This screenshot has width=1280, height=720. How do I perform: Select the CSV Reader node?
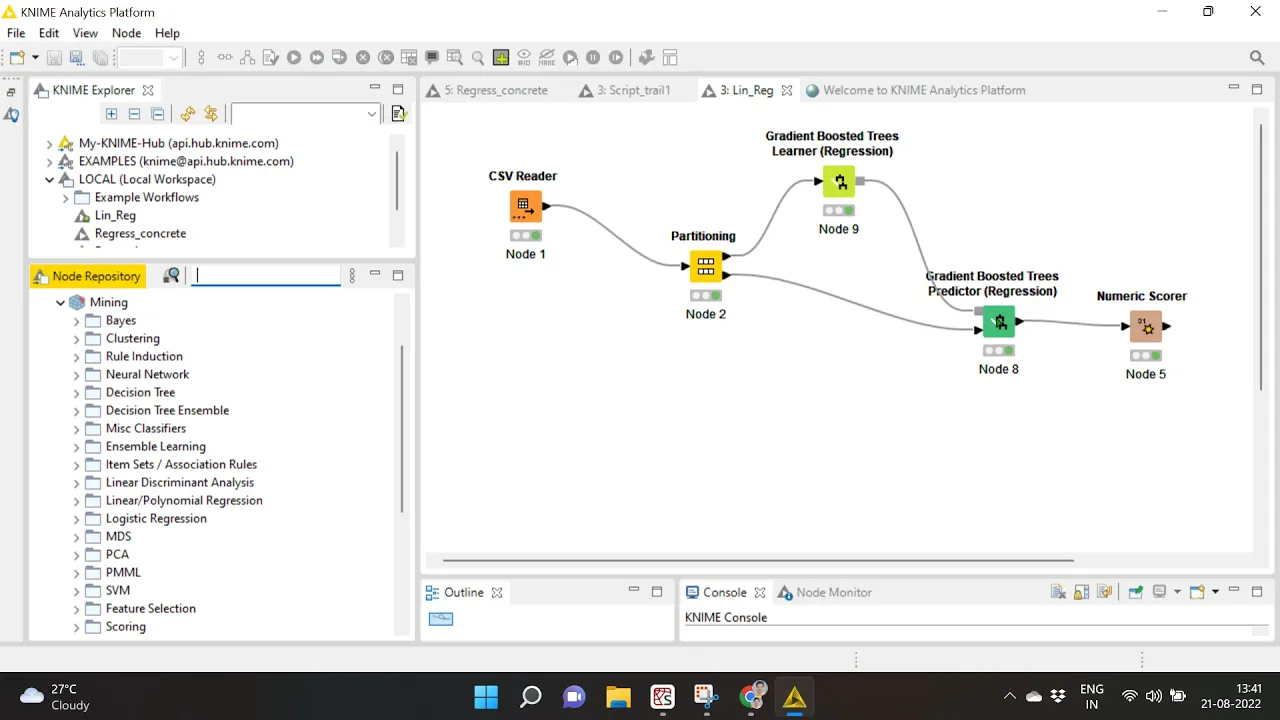[x=525, y=207]
